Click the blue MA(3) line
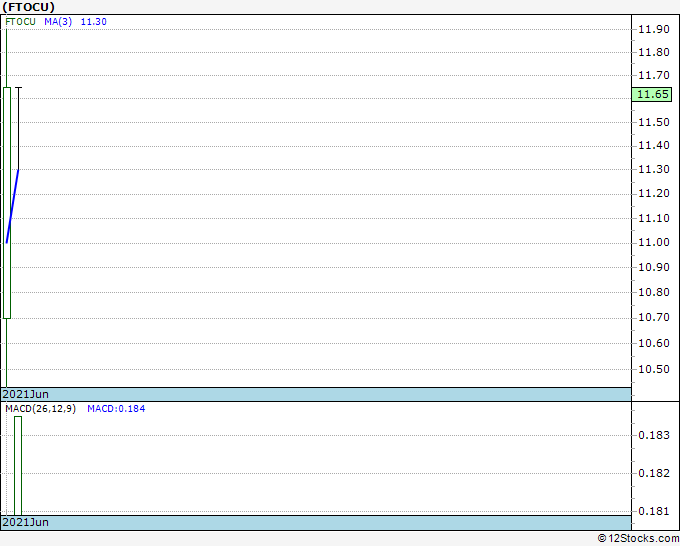This screenshot has height=546, width=680. click(x=12, y=206)
